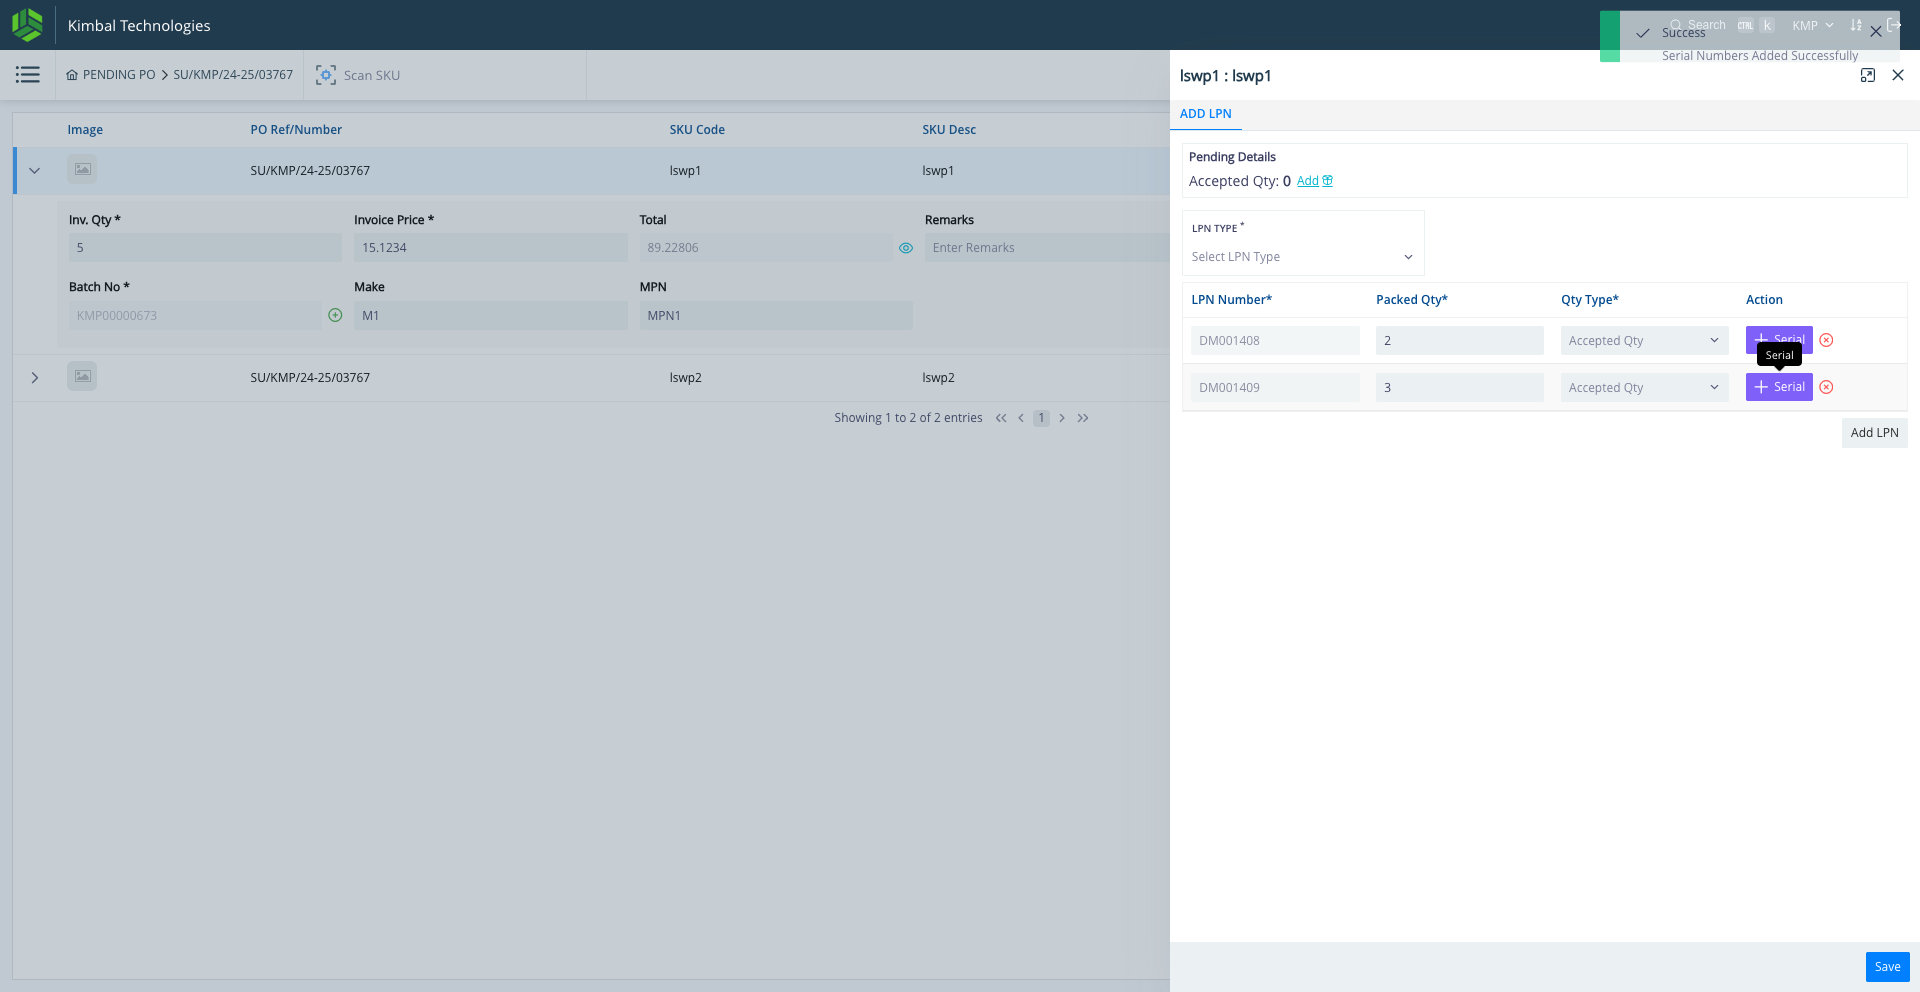Remove the DM001409 LPN row
The image size is (1920, 992).
coord(1826,387)
